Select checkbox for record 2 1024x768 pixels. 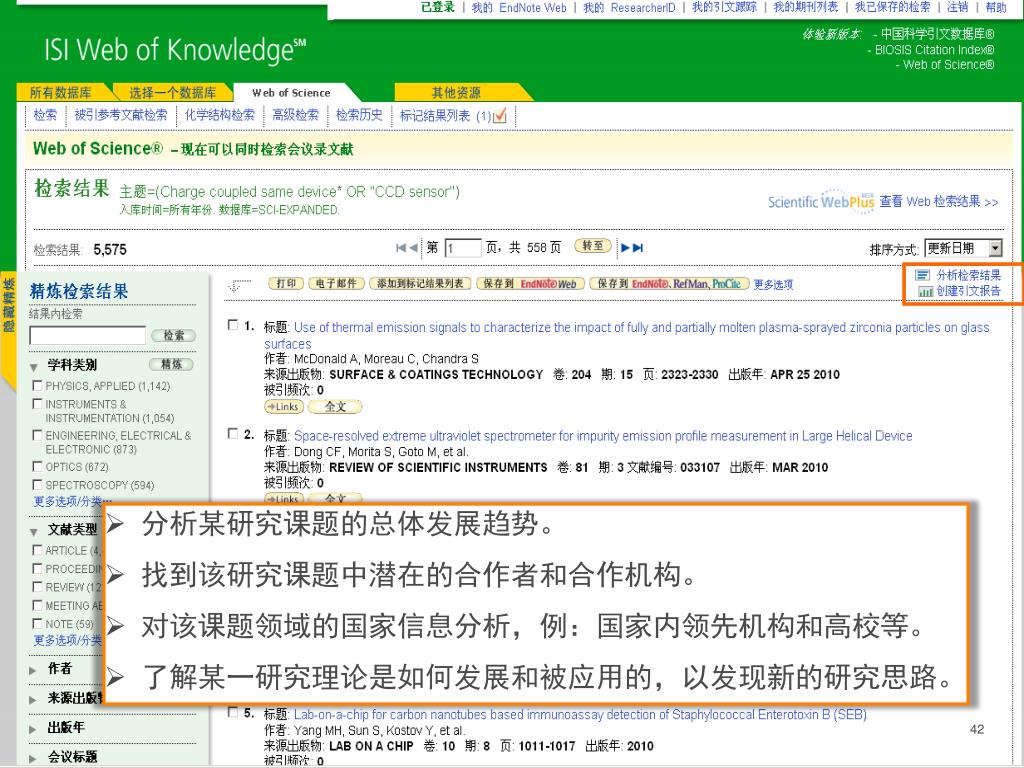232,434
